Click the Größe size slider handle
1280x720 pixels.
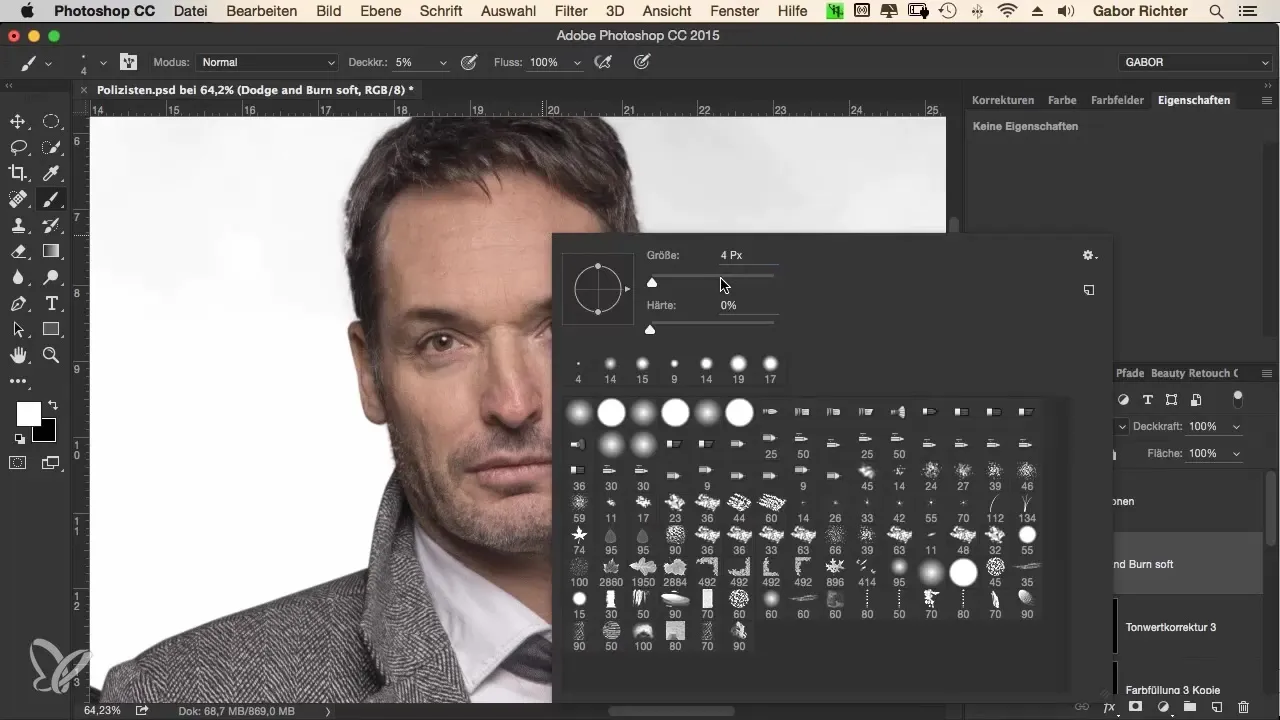coord(652,282)
